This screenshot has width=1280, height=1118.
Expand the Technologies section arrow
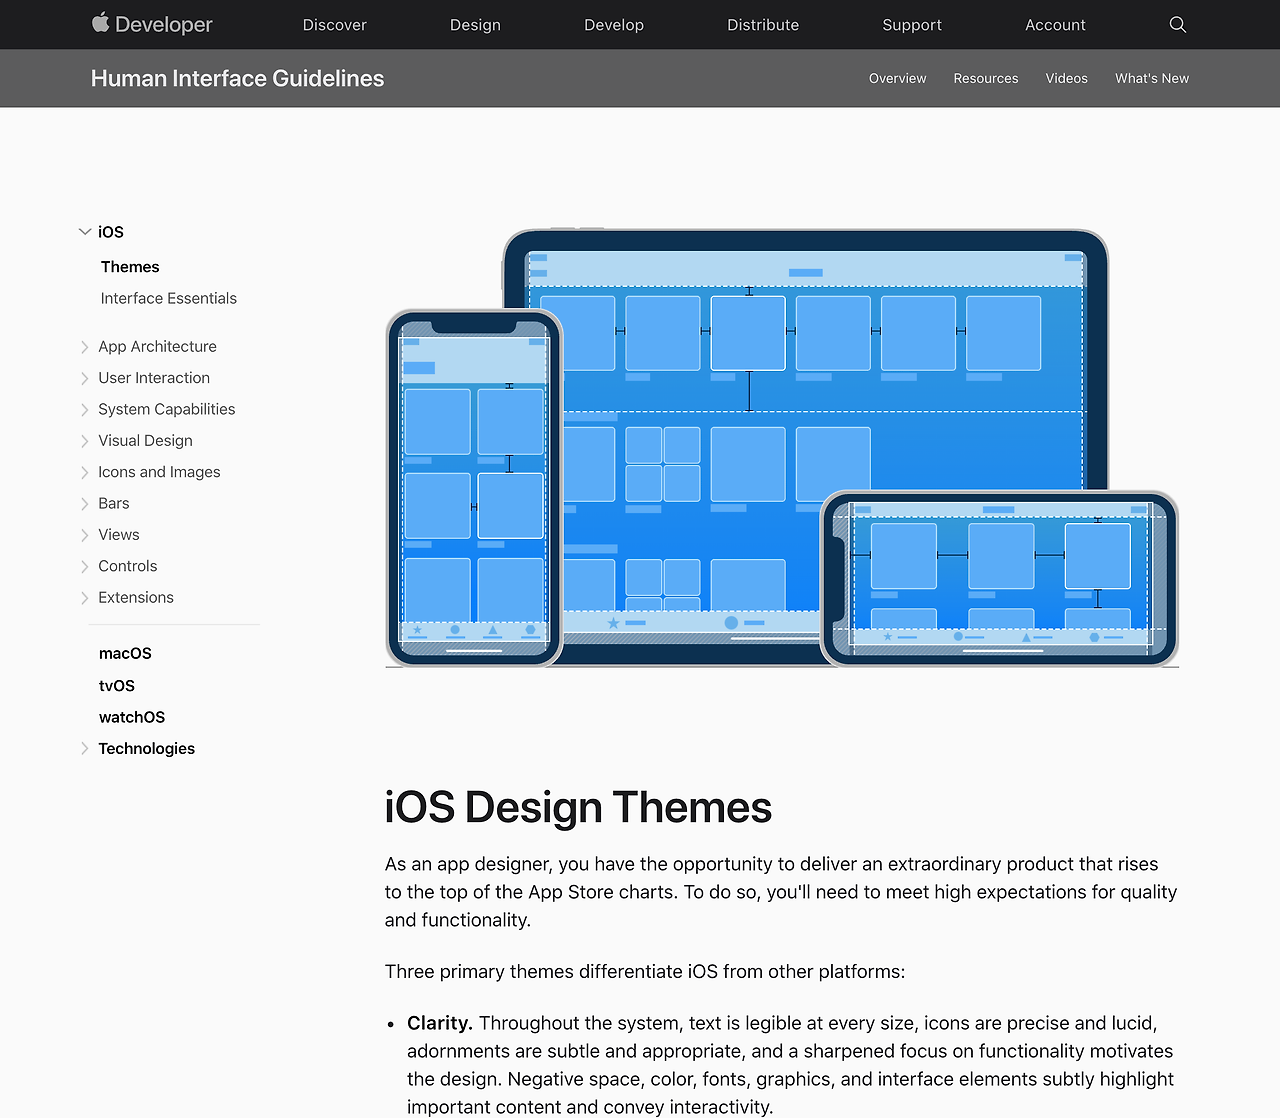pos(84,749)
